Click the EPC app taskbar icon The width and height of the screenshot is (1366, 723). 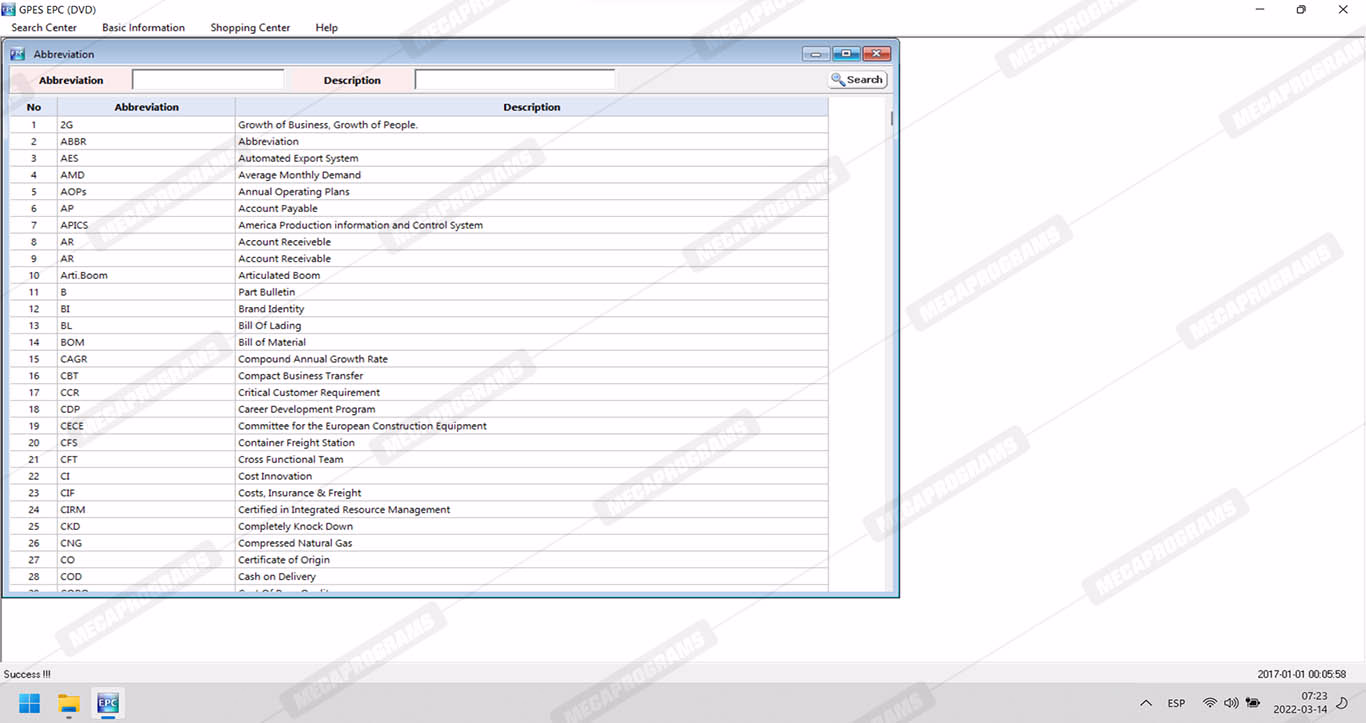tap(107, 704)
